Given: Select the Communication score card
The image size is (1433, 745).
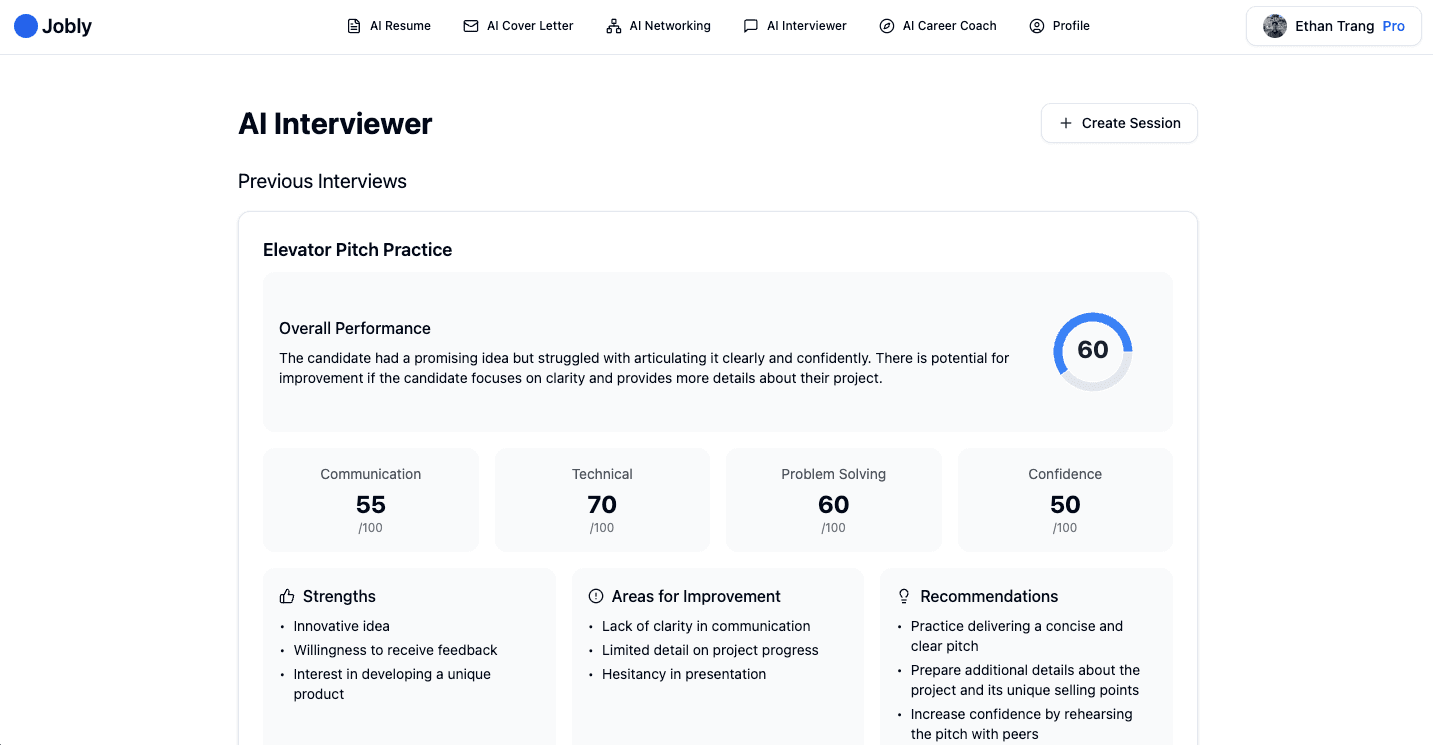Looking at the screenshot, I should pos(370,499).
